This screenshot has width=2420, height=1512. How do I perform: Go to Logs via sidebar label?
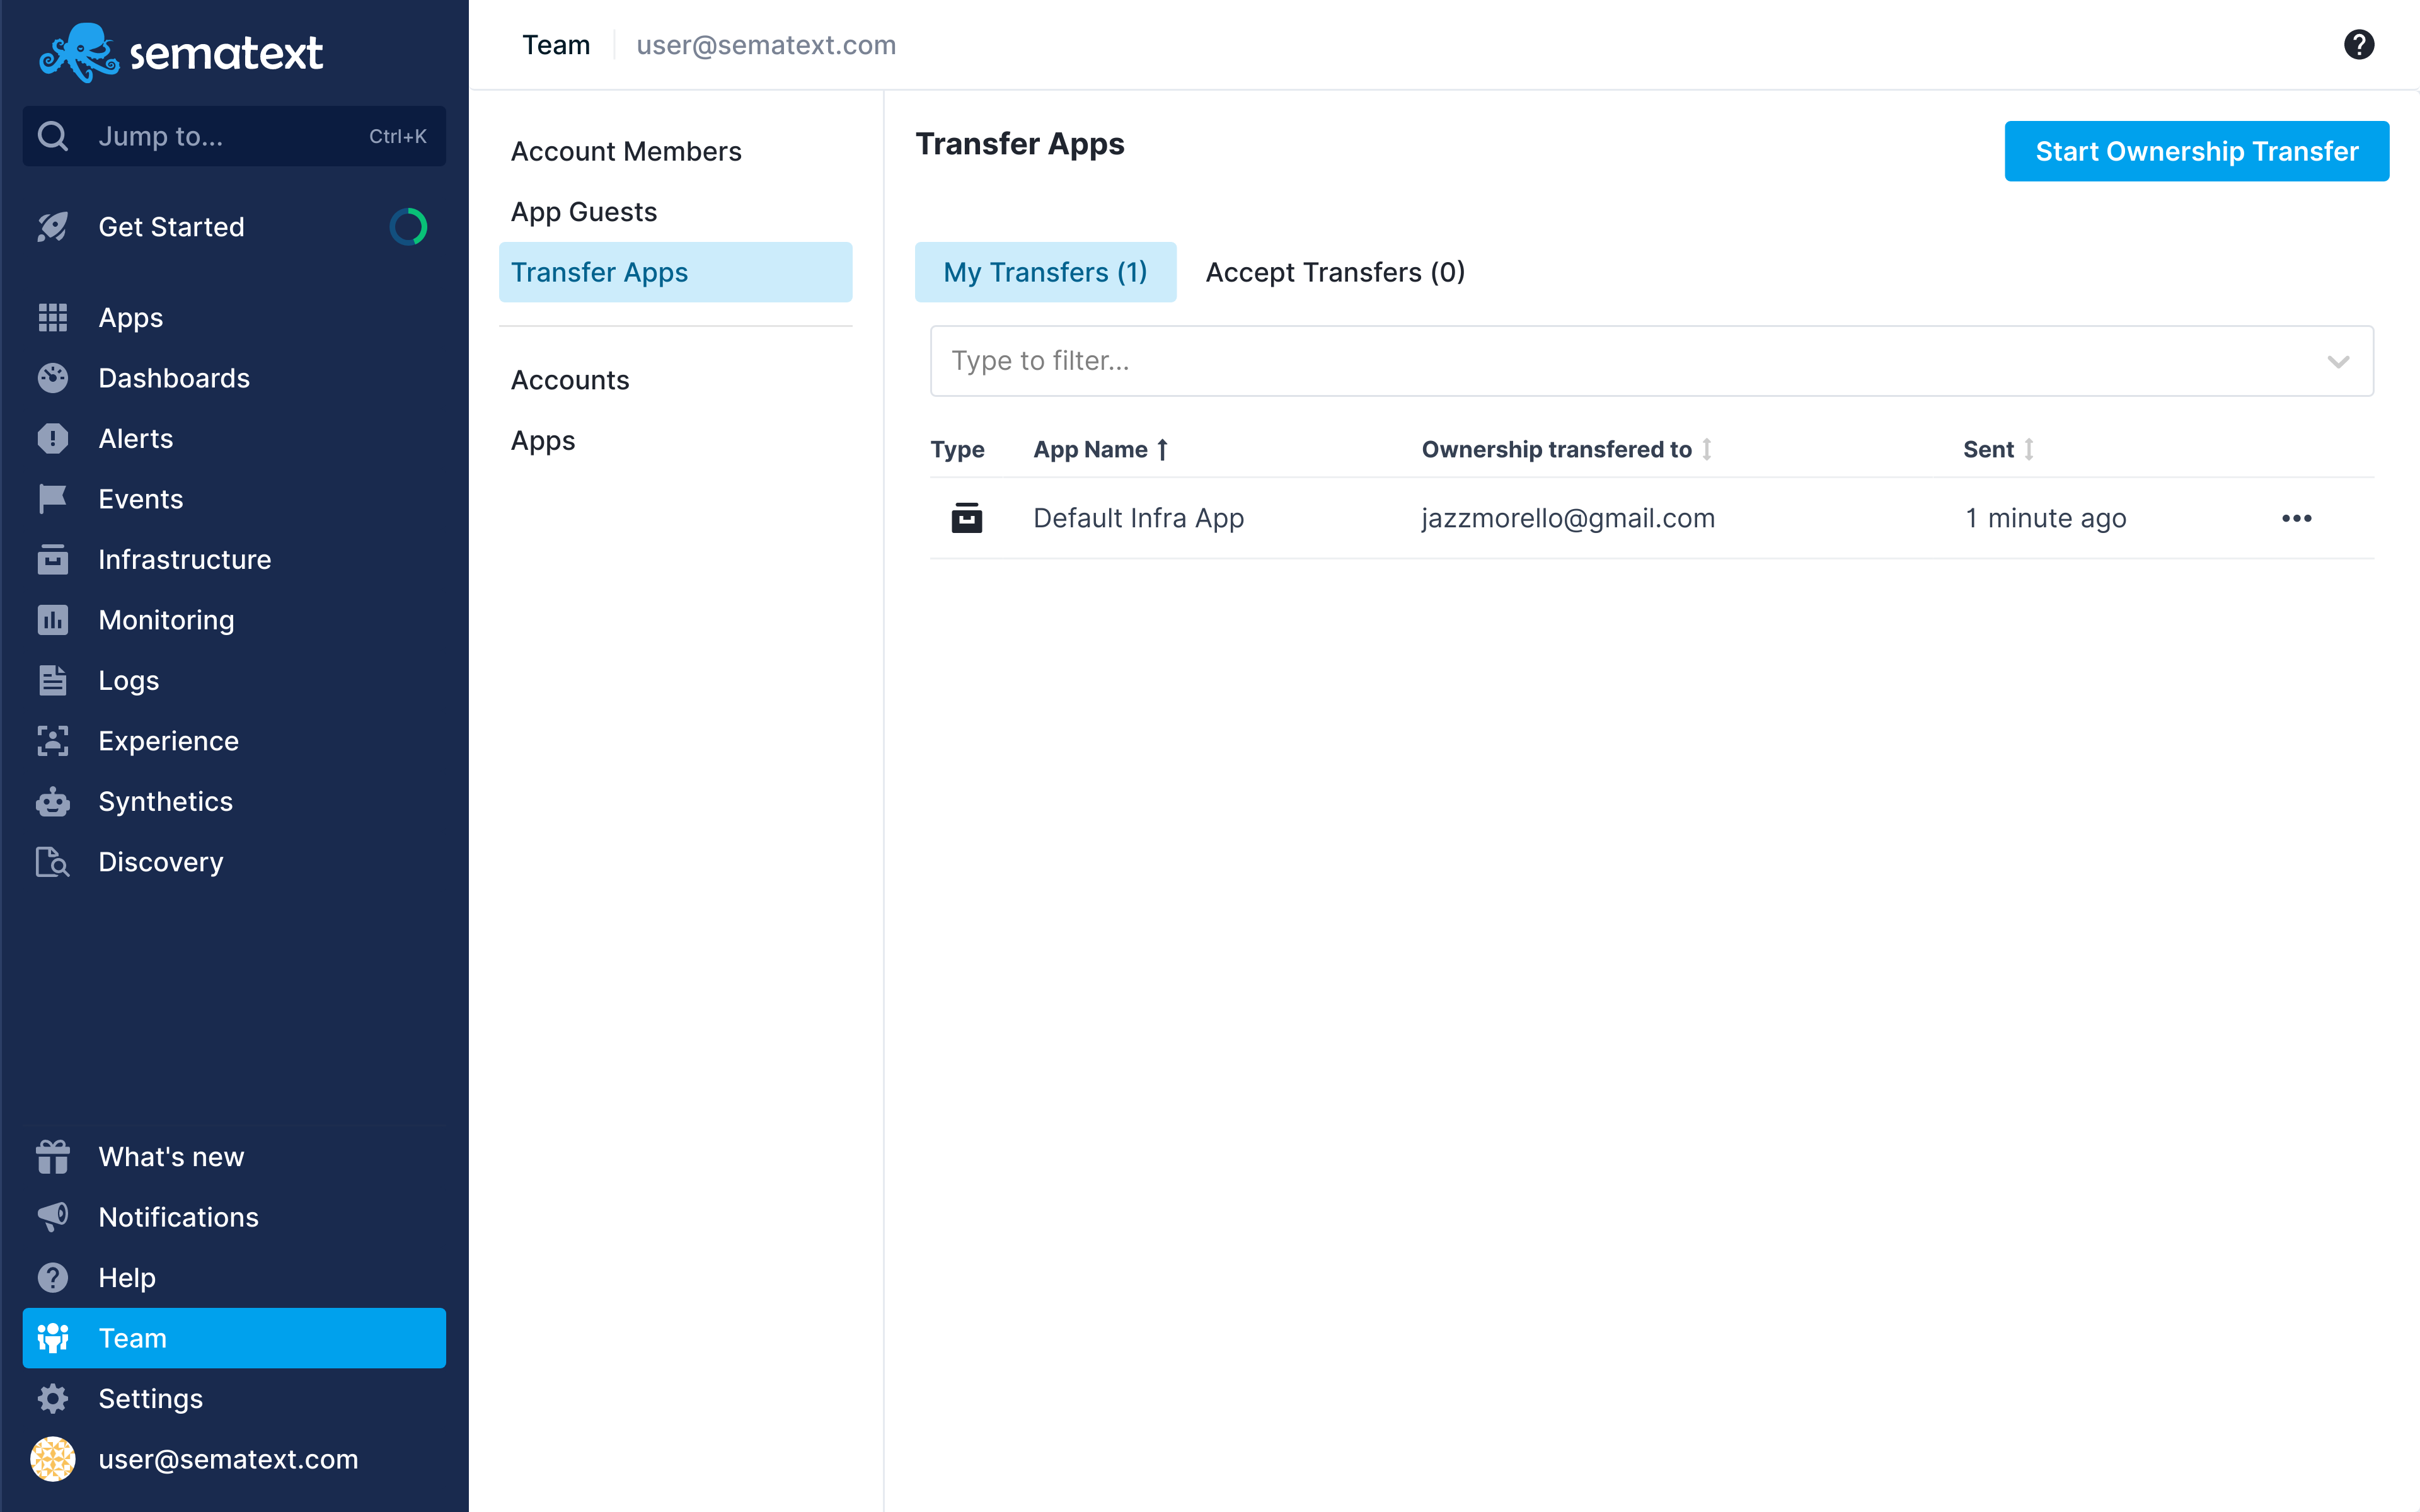point(129,681)
